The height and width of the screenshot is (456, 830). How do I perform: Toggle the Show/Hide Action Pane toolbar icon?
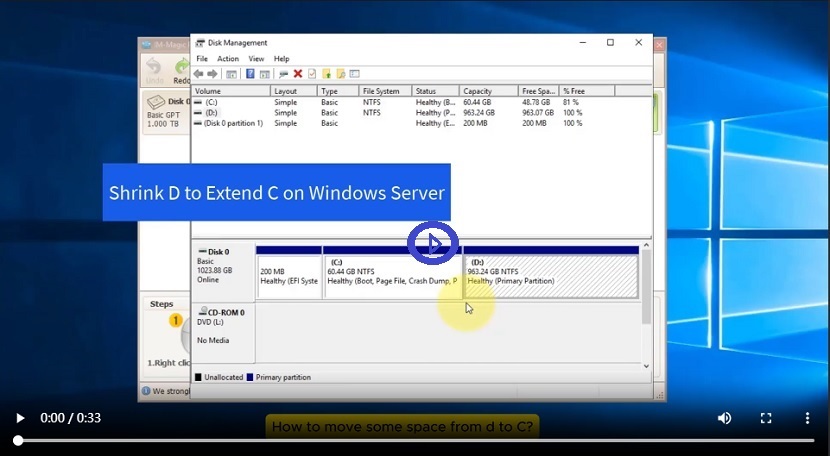click(x=264, y=74)
